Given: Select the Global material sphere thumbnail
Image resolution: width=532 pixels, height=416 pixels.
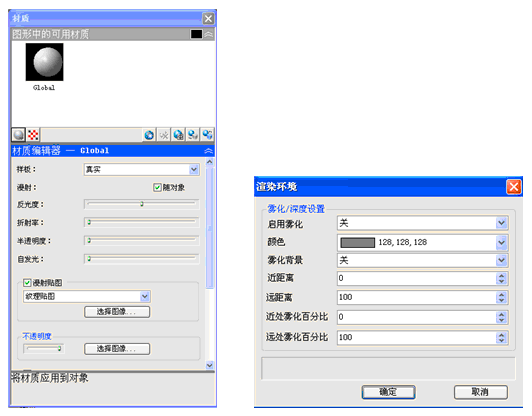Looking at the screenshot, I should point(44,62).
